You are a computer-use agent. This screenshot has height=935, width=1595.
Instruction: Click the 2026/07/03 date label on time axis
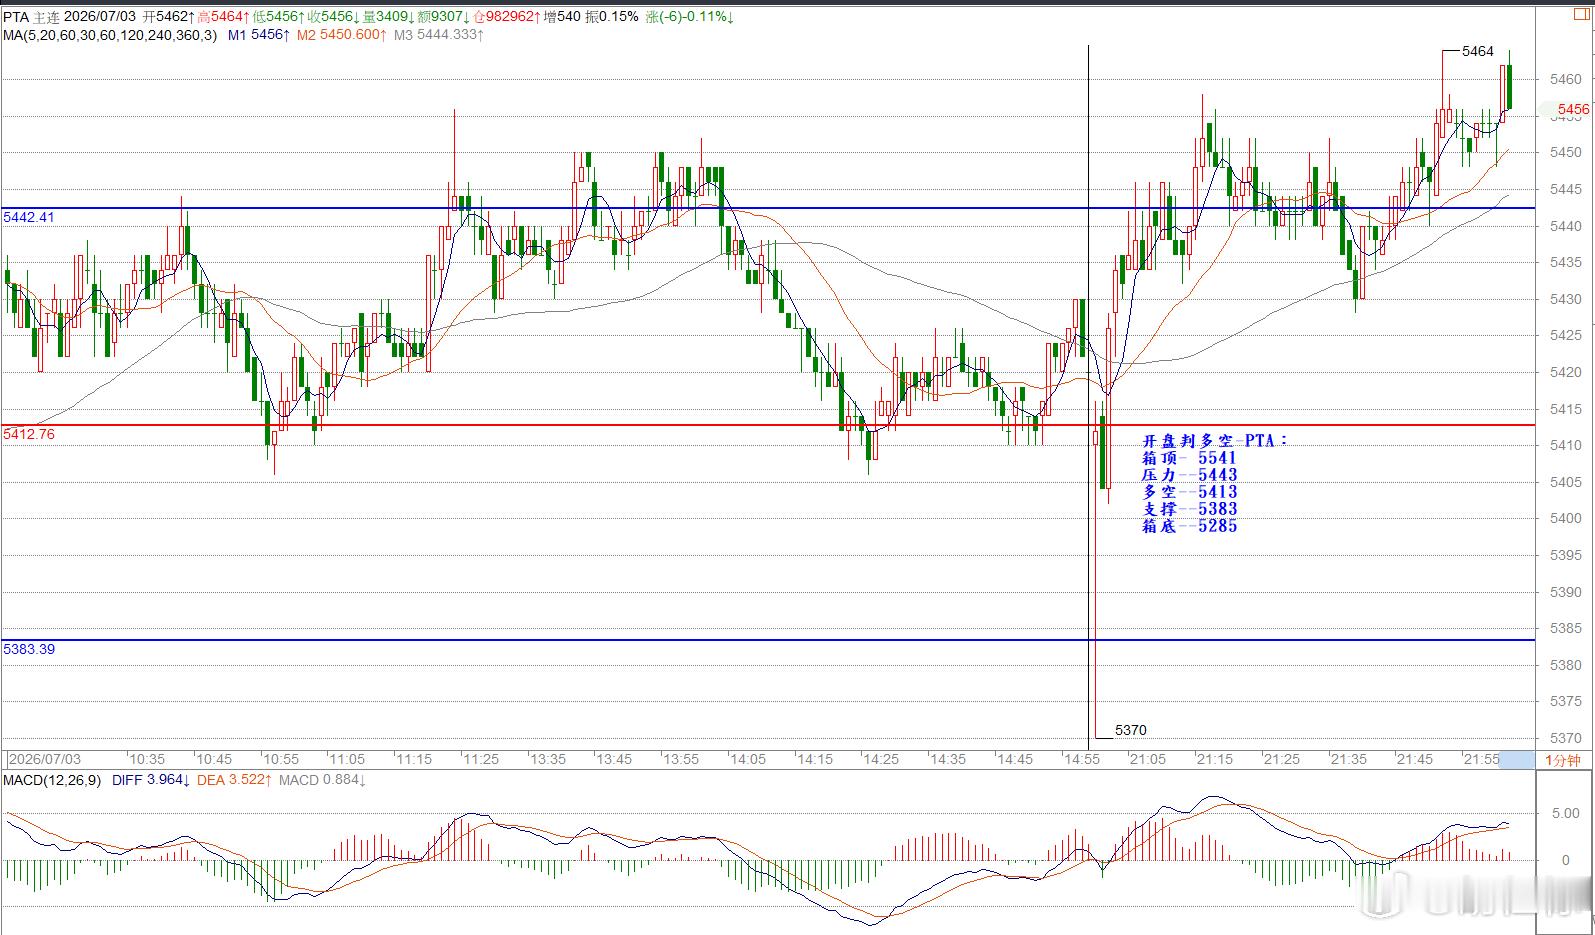click(45, 760)
